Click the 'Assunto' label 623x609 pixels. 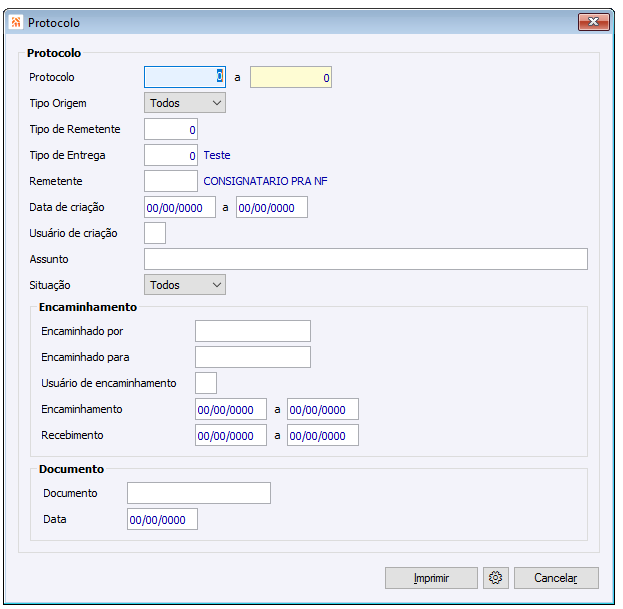tap(49, 259)
